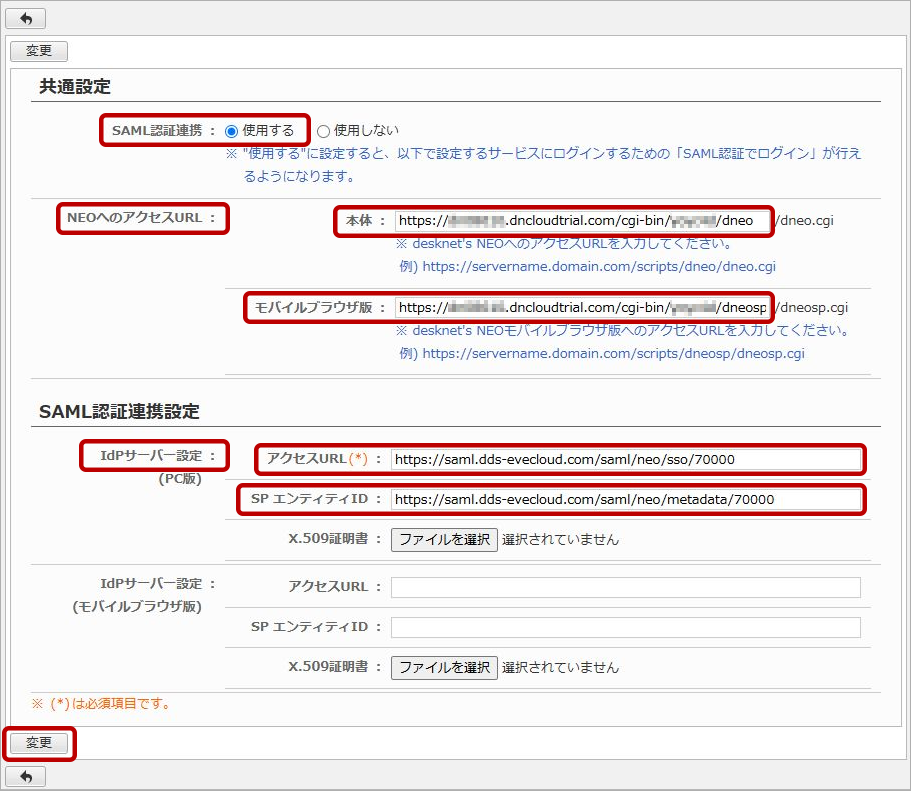Click the モバイルブラウザ版 URL input field

pyautogui.click(x=582, y=307)
